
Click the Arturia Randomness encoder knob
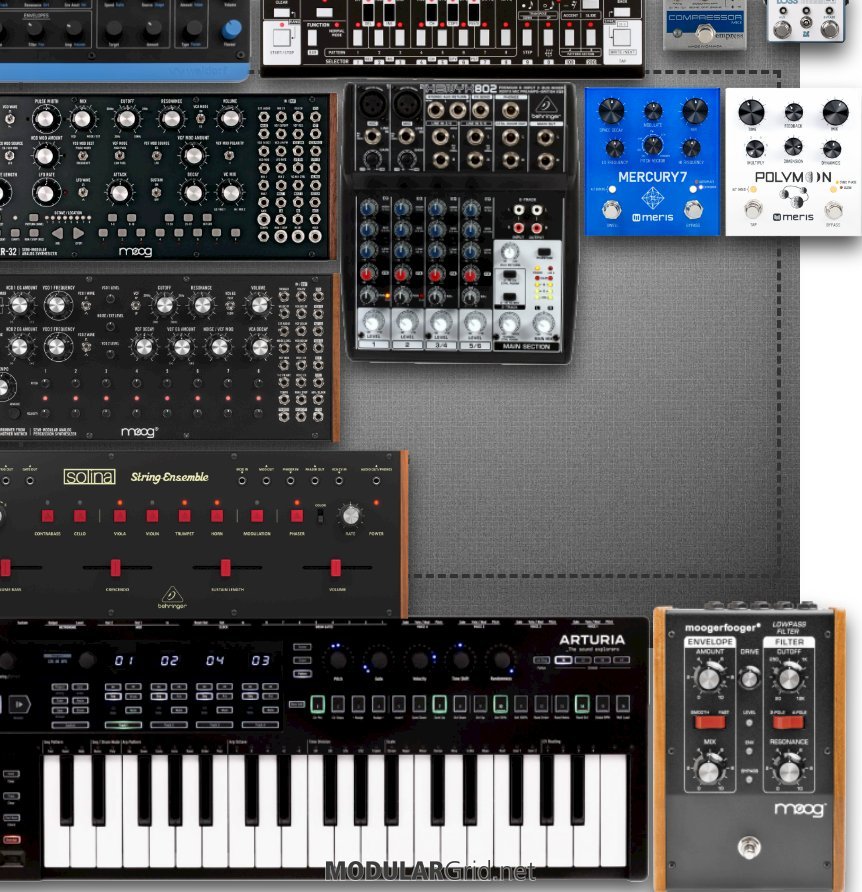point(501,660)
